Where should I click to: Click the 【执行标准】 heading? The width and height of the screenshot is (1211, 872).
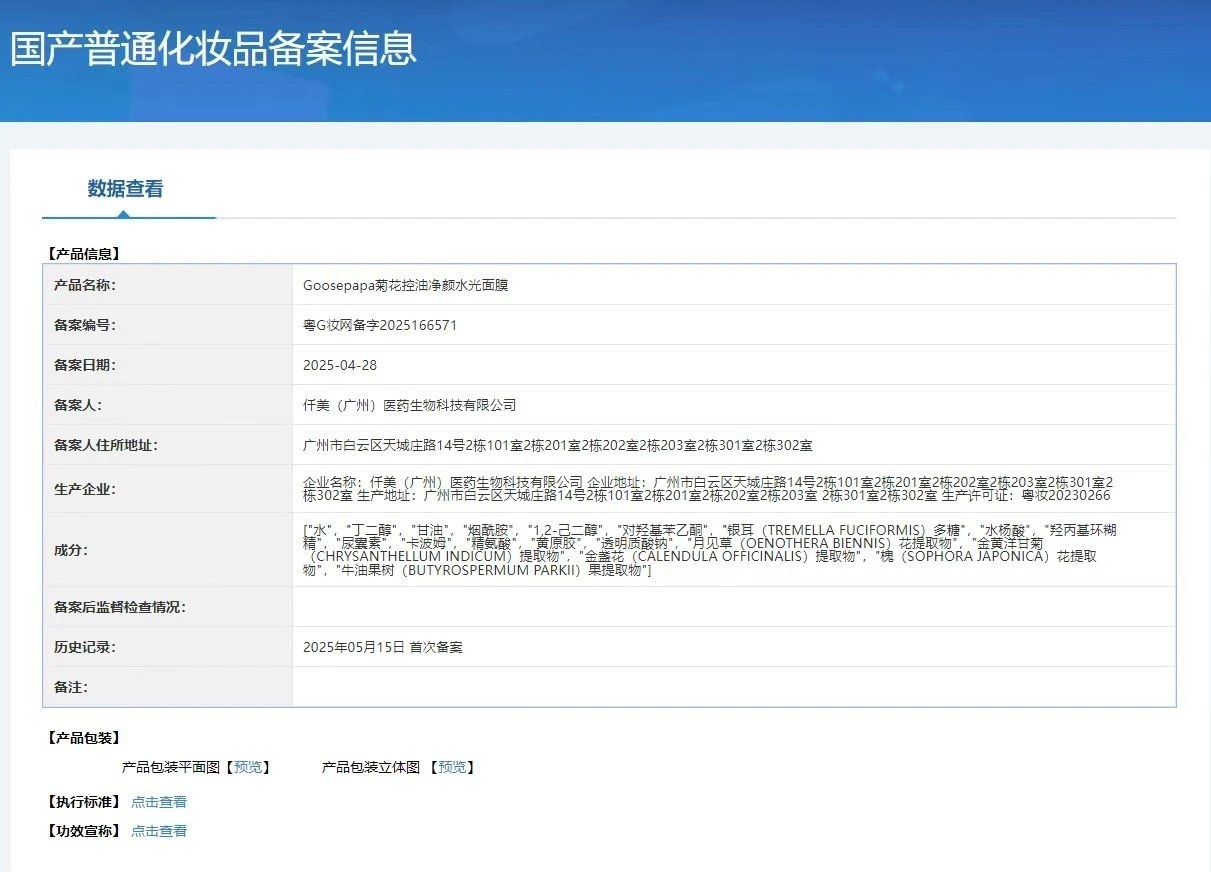click(84, 802)
